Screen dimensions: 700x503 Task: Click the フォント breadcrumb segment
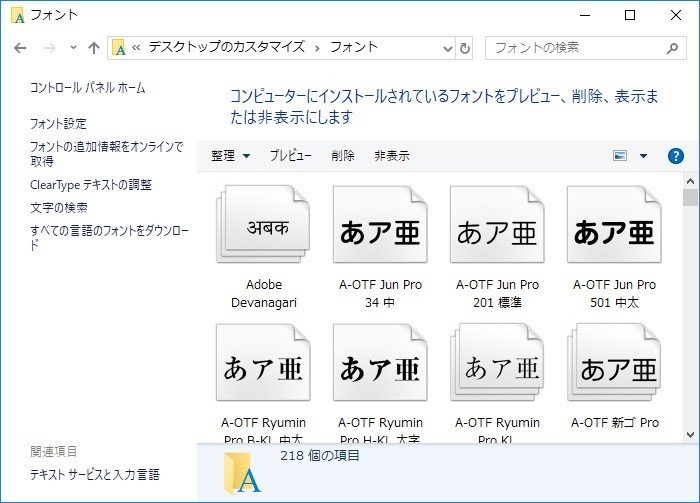coord(354,47)
